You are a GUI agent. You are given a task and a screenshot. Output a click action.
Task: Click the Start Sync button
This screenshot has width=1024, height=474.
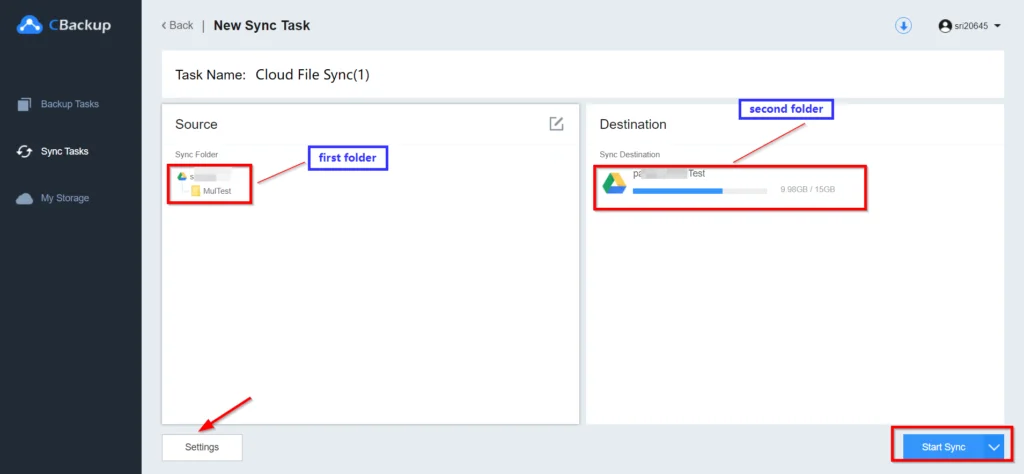click(944, 447)
